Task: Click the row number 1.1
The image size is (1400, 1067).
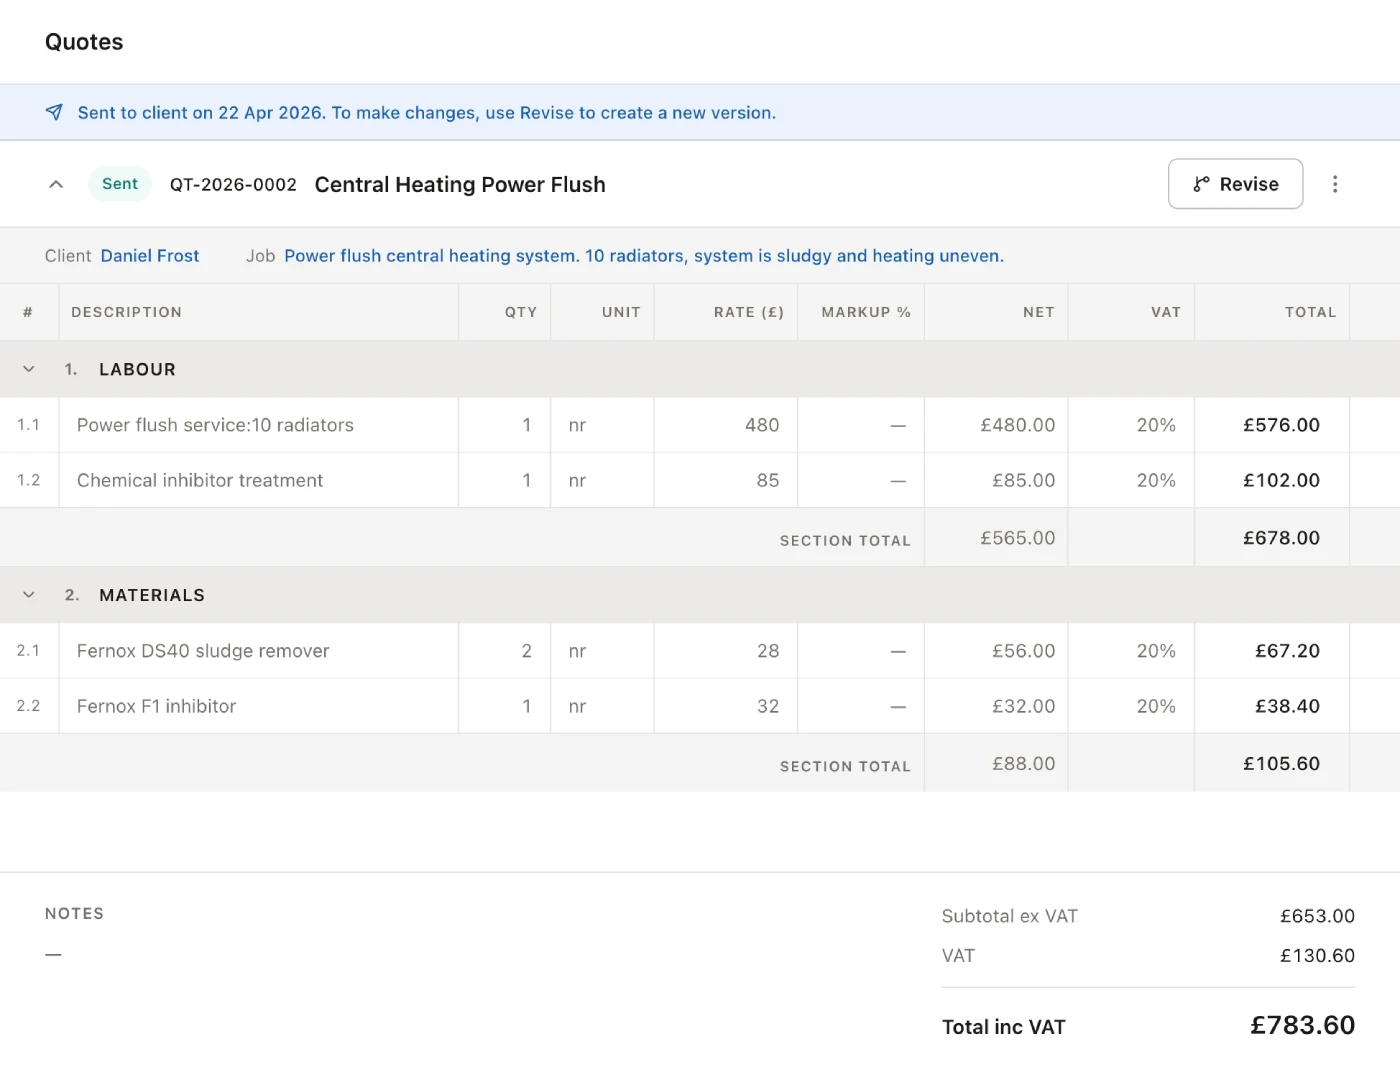Action: [29, 425]
